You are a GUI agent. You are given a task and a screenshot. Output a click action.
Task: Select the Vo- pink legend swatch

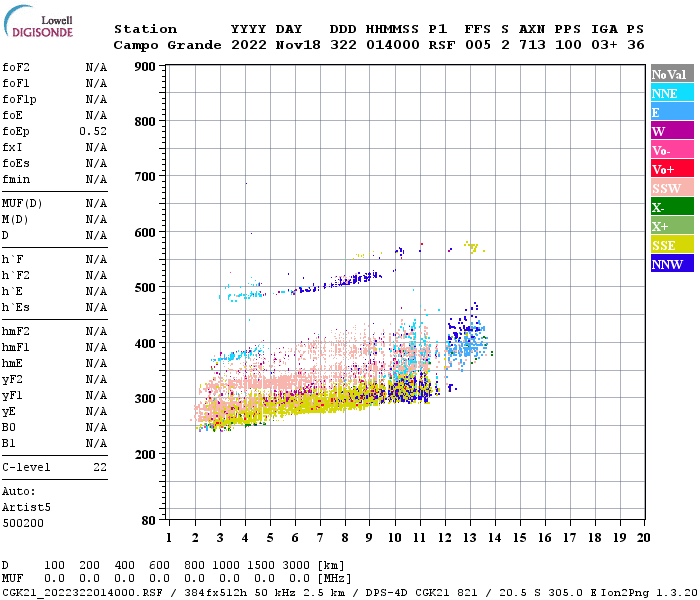672,150
